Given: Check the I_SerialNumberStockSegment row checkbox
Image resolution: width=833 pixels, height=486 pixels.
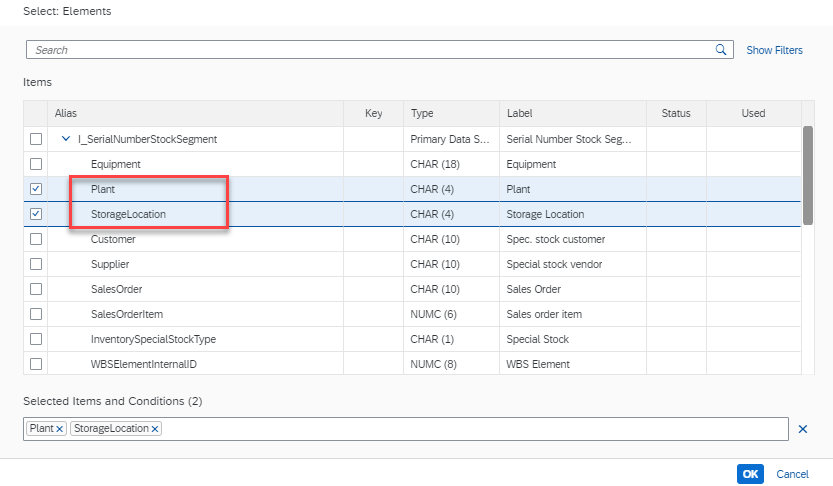Looking at the screenshot, I should pos(36,139).
